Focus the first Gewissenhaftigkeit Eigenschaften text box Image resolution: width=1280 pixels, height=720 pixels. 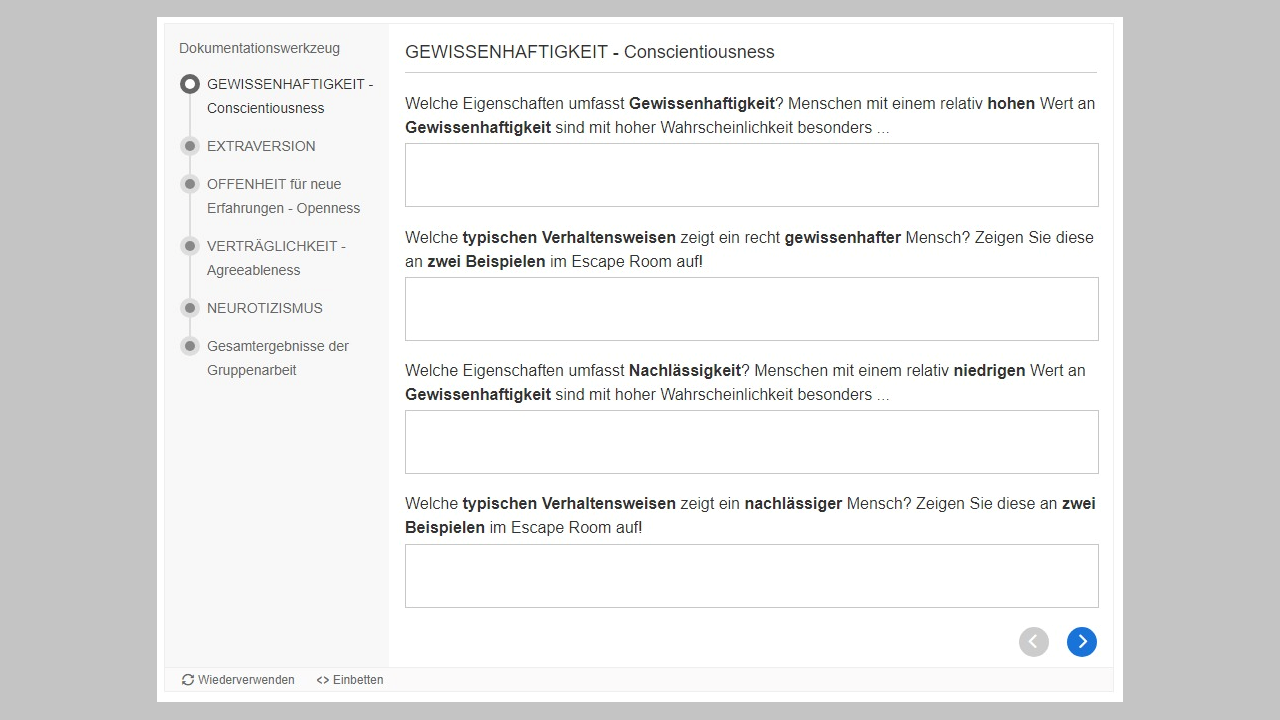point(751,175)
